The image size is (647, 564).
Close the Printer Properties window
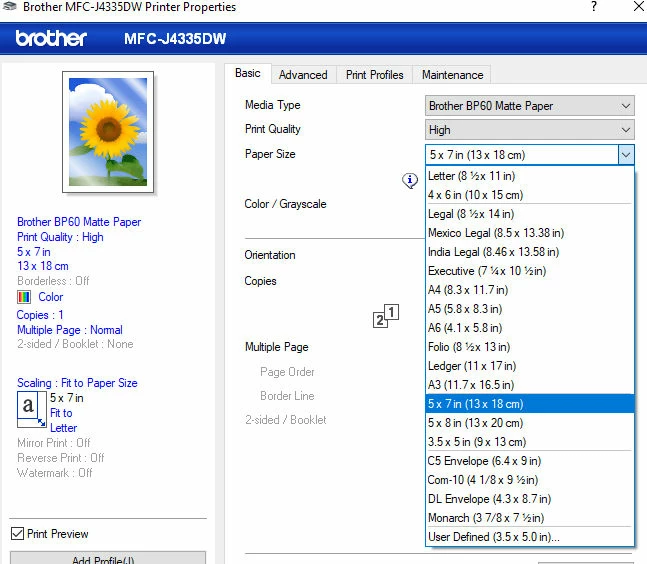[x=639, y=6]
